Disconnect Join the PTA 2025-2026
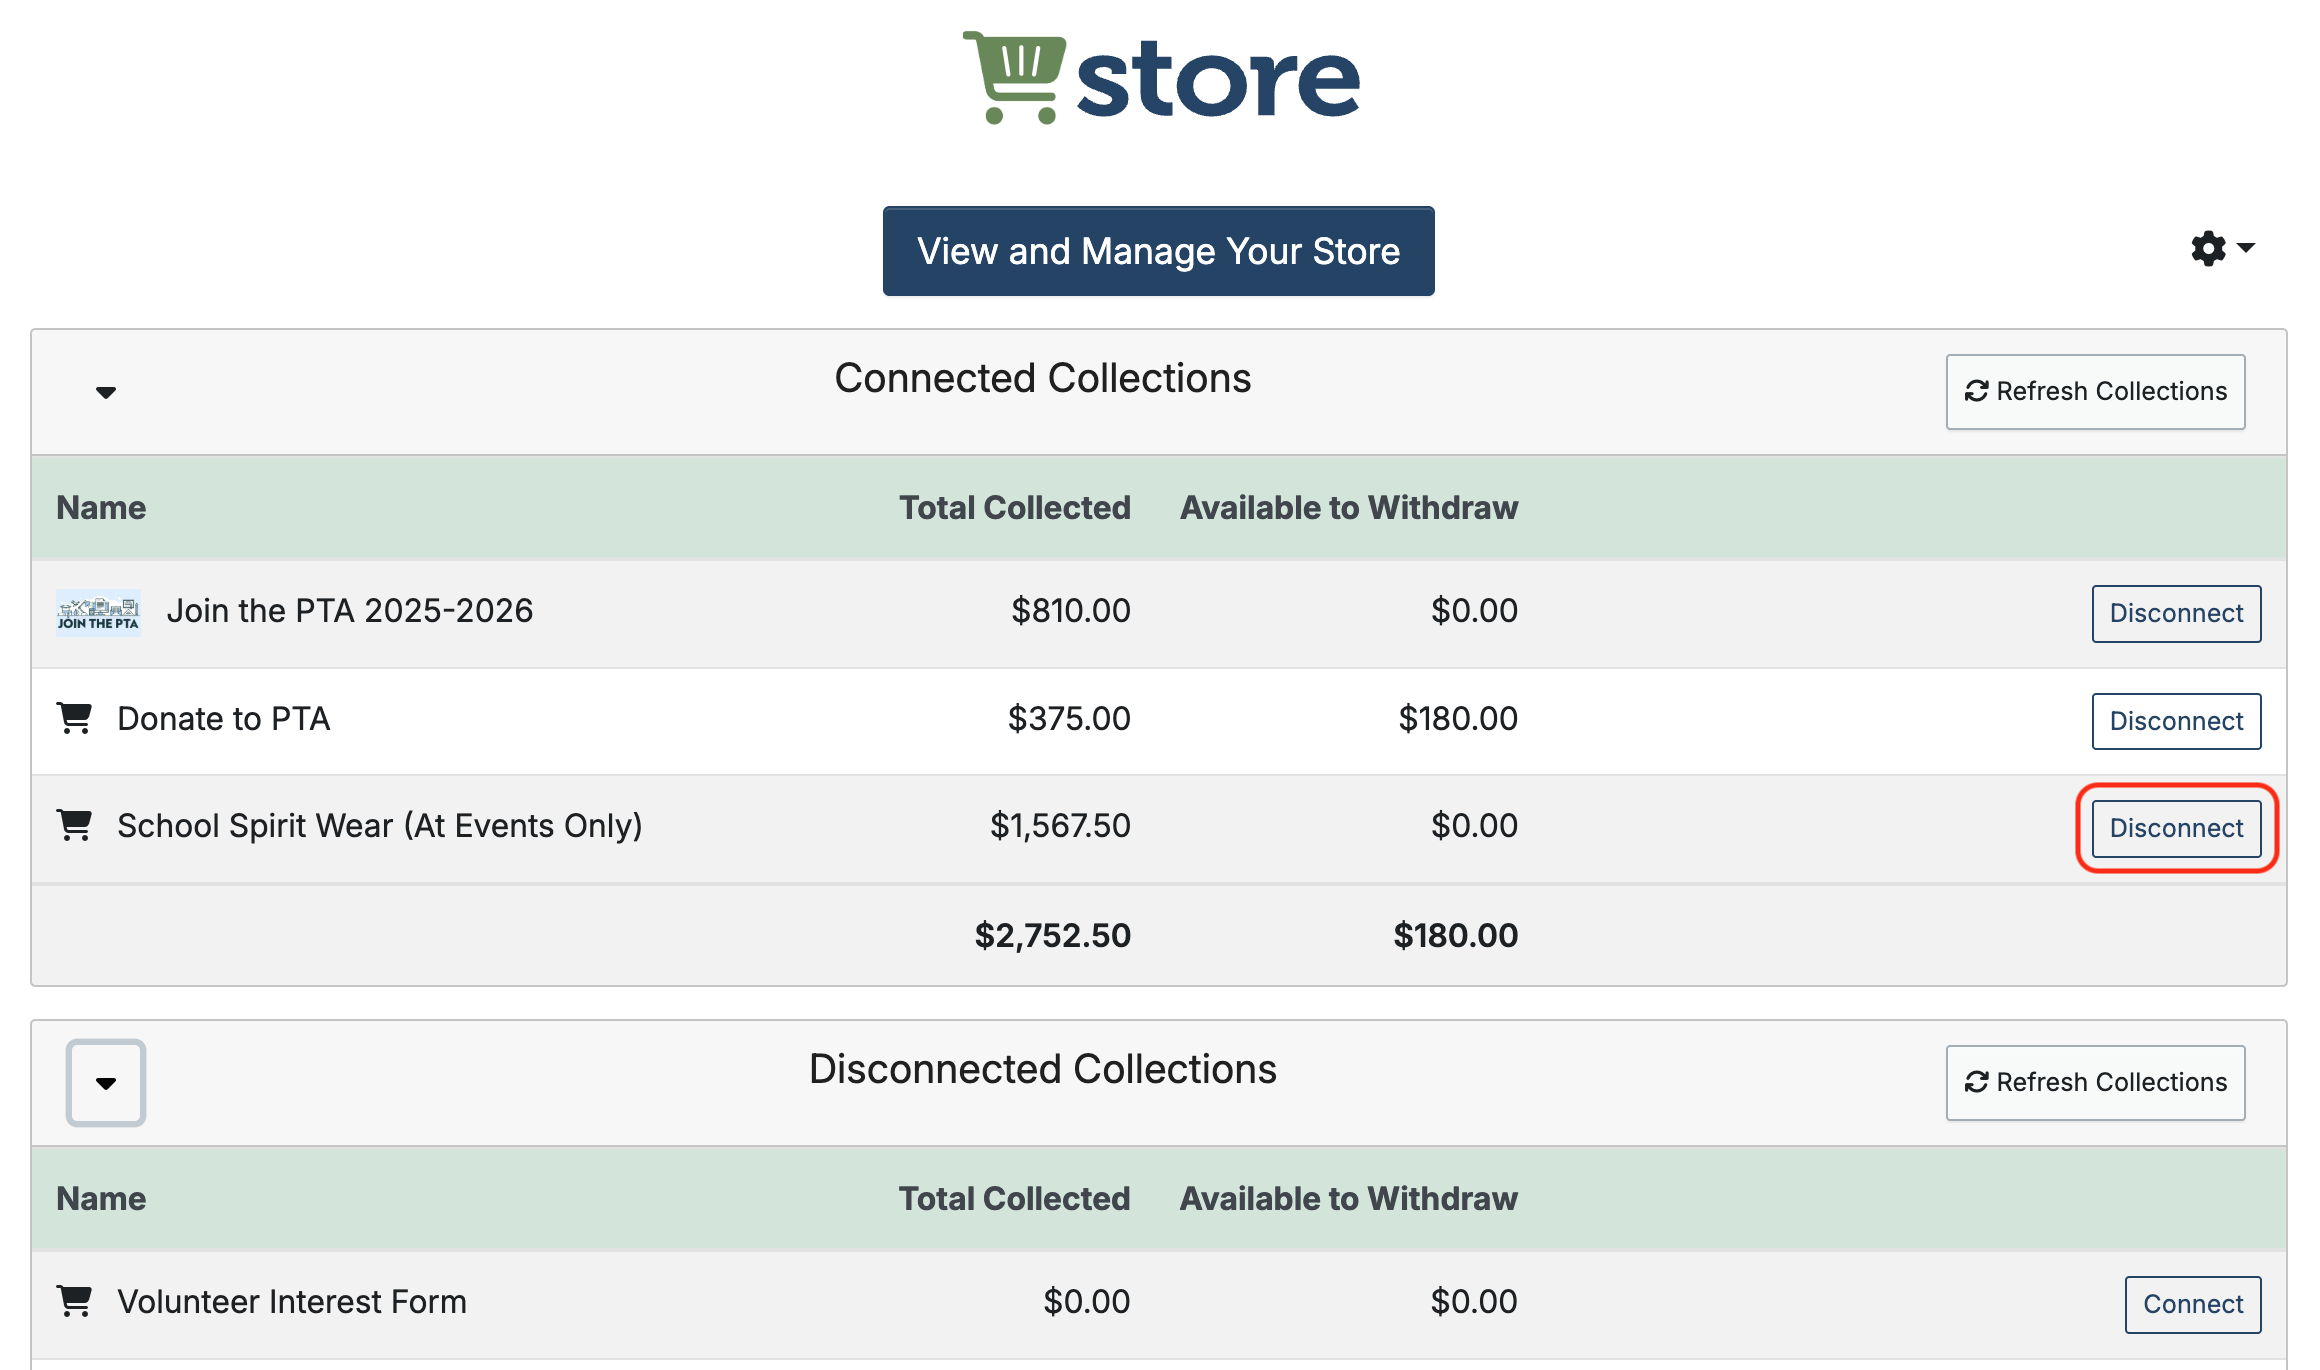The width and height of the screenshot is (2320, 1370). pyautogui.click(x=2176, y=613)
